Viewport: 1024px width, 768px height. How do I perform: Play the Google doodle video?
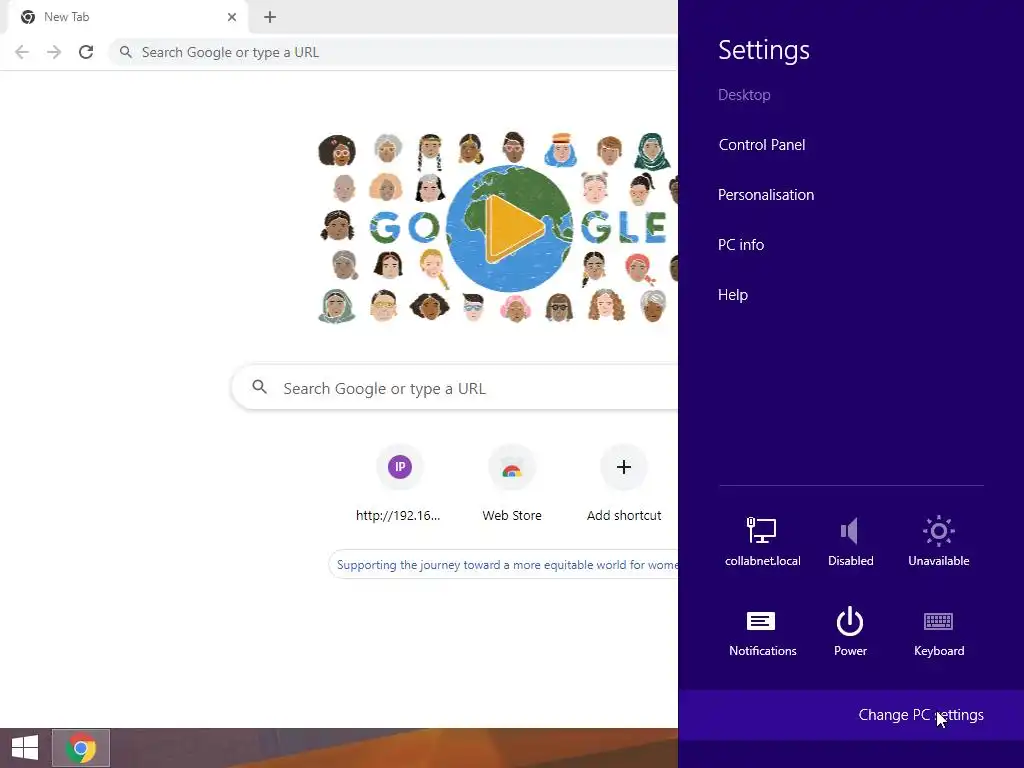coord(515,228)
